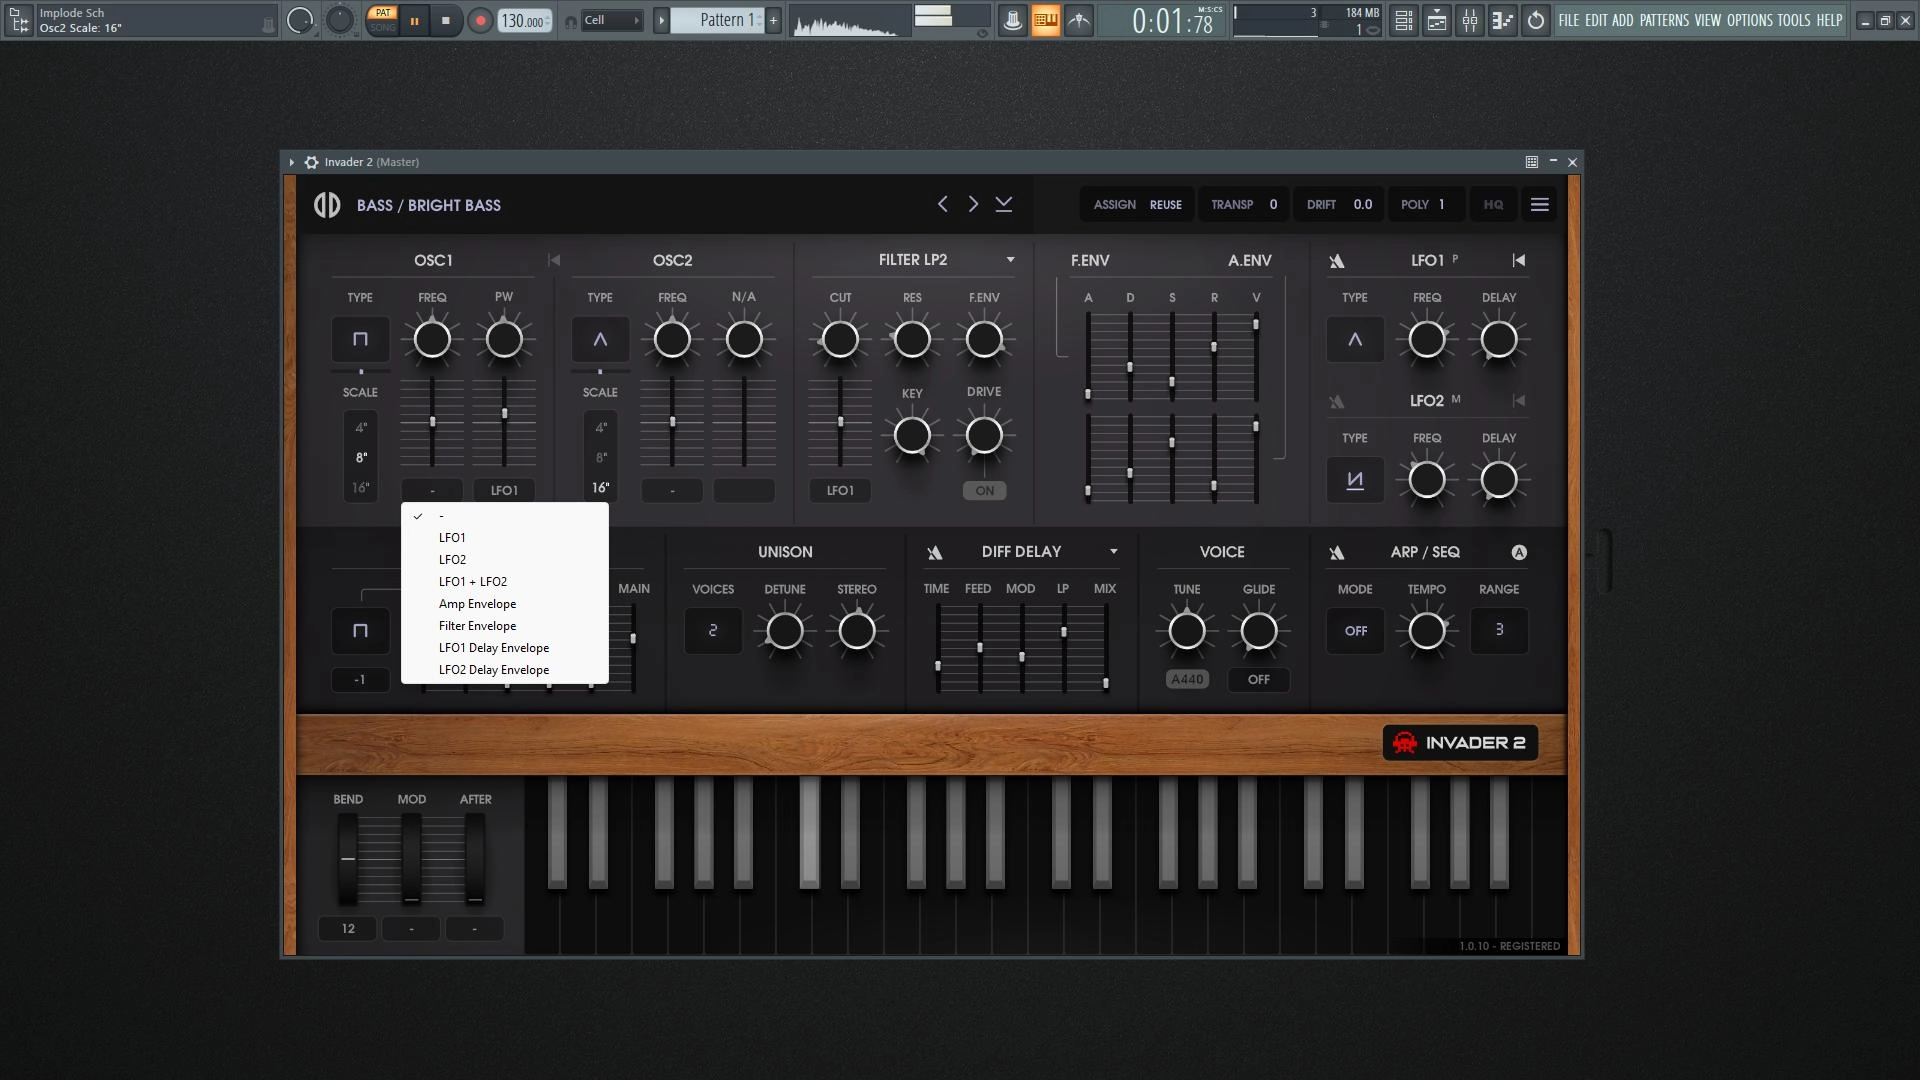Select LFO2 Delay Envelope entry
Viewport: 1920px width, 1080px height.
pos(505,670)
